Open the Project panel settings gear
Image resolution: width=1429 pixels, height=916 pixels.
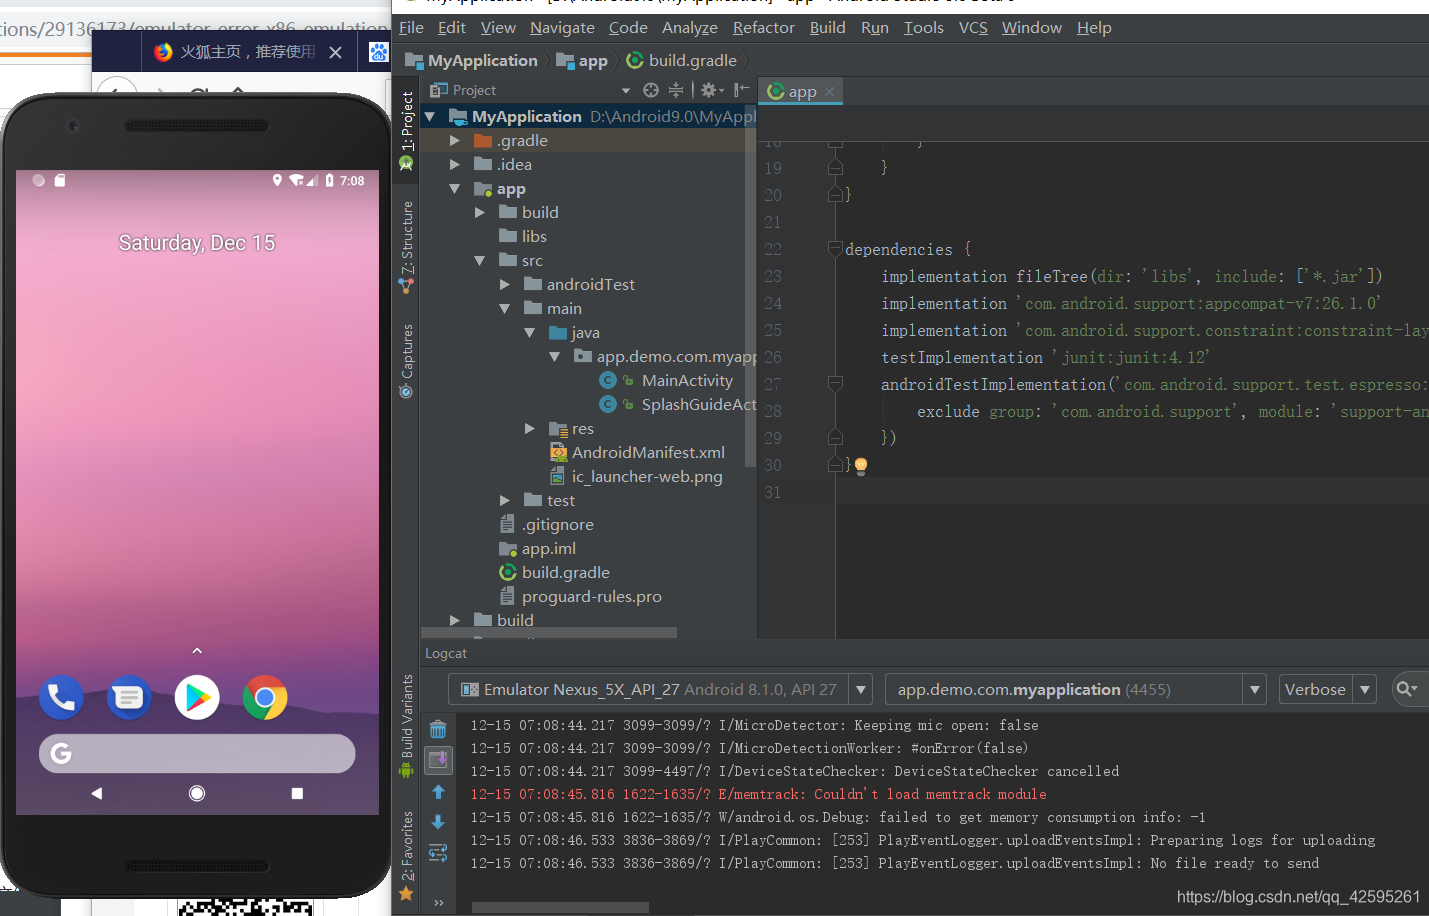[709, 89]
